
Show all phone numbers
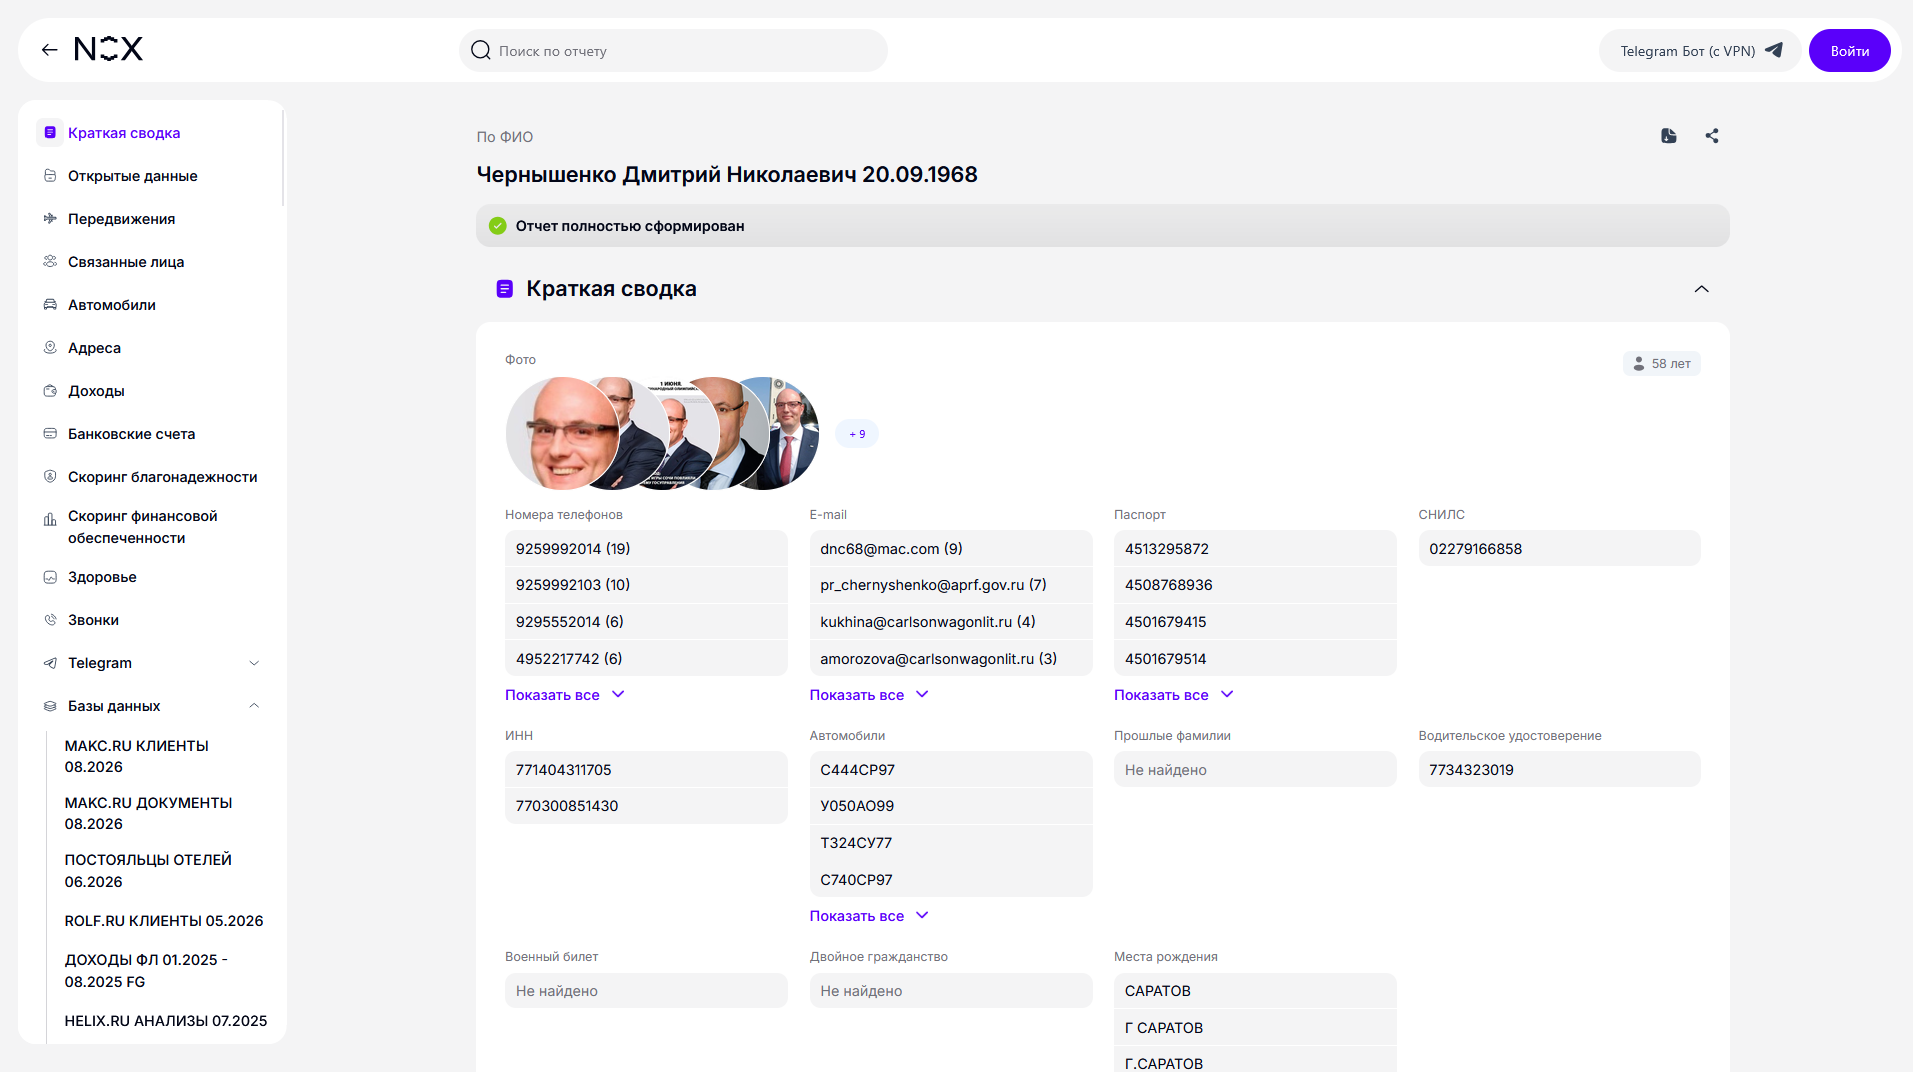[x=564, y=695]
